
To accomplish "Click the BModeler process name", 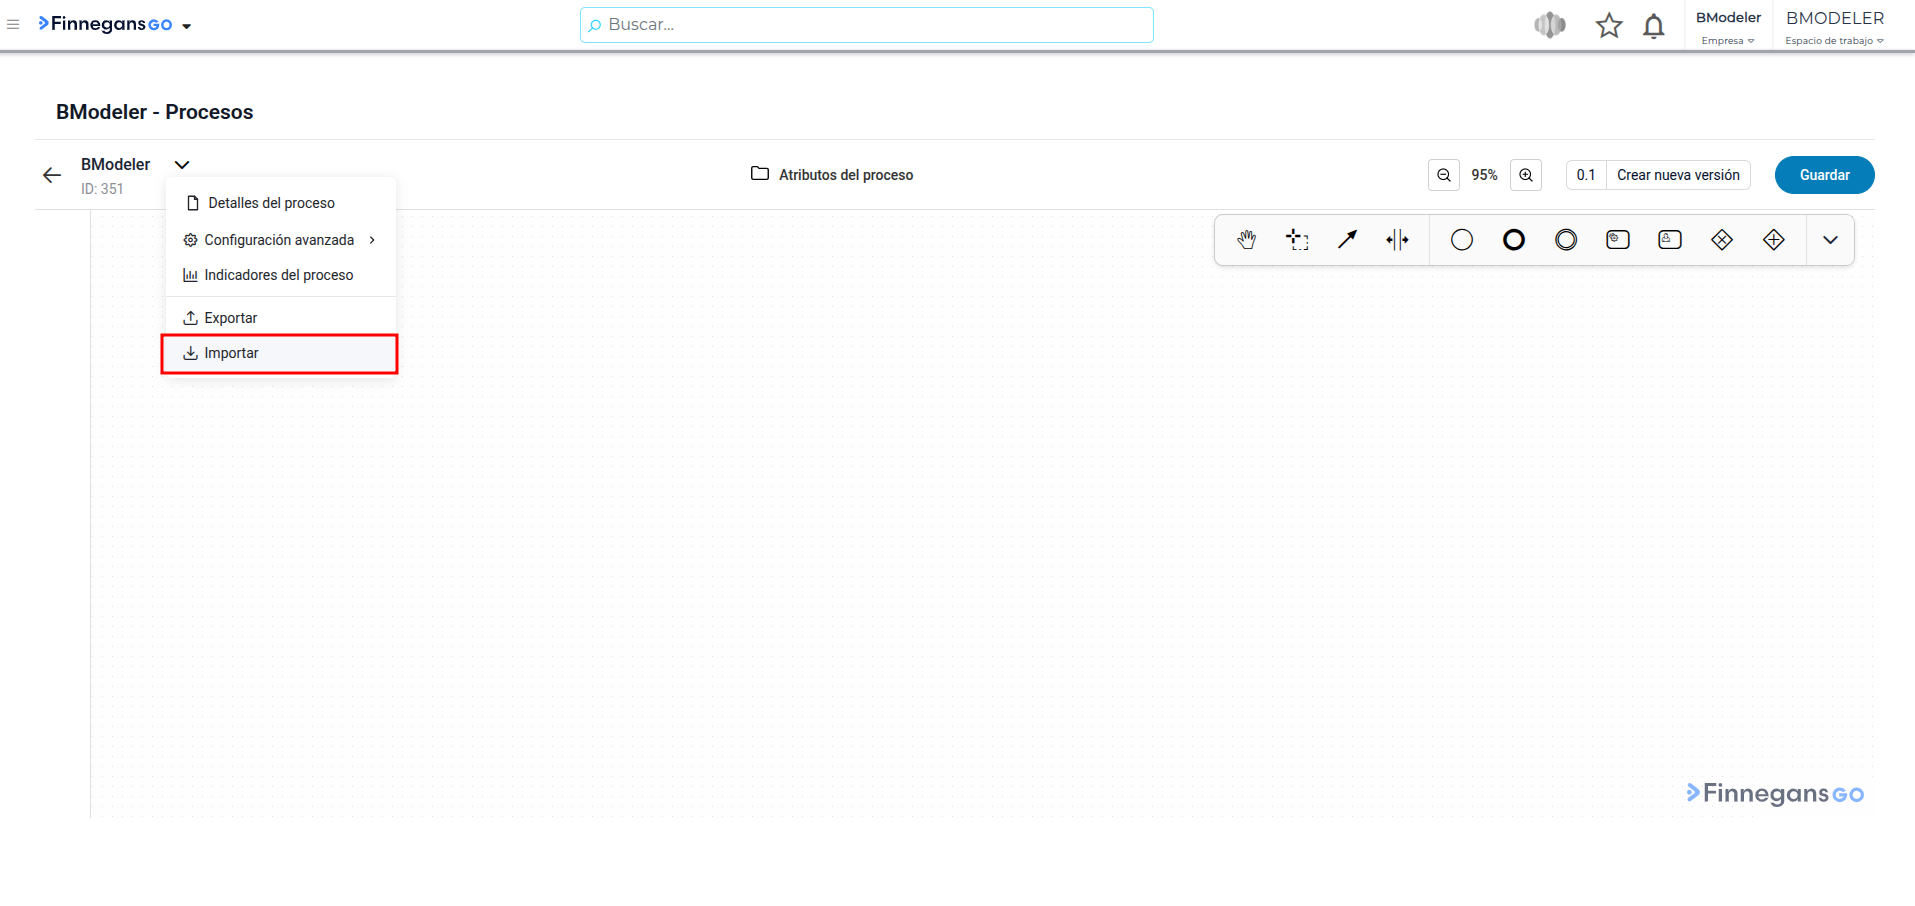I will pyautogui.click(x=115, y=164).
